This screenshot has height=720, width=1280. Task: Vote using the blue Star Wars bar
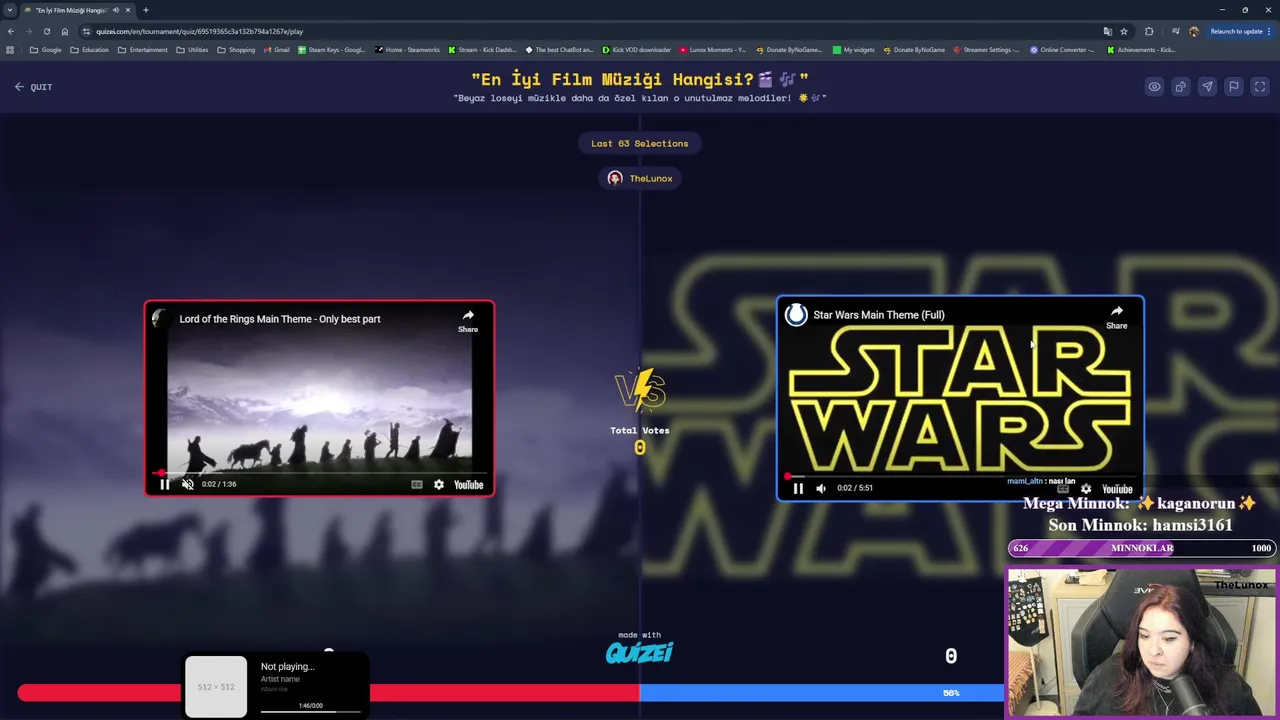coord(822,693)
